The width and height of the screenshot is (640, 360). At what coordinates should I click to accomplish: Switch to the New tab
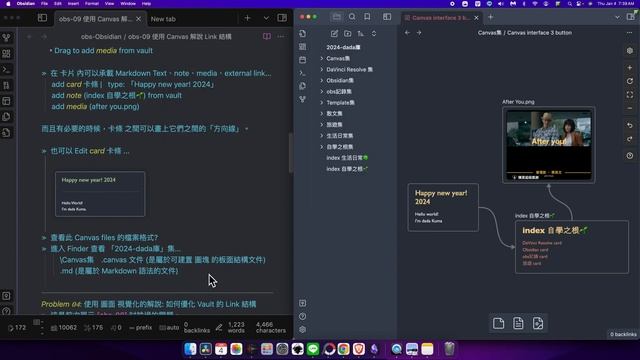[x=163, y=19]
